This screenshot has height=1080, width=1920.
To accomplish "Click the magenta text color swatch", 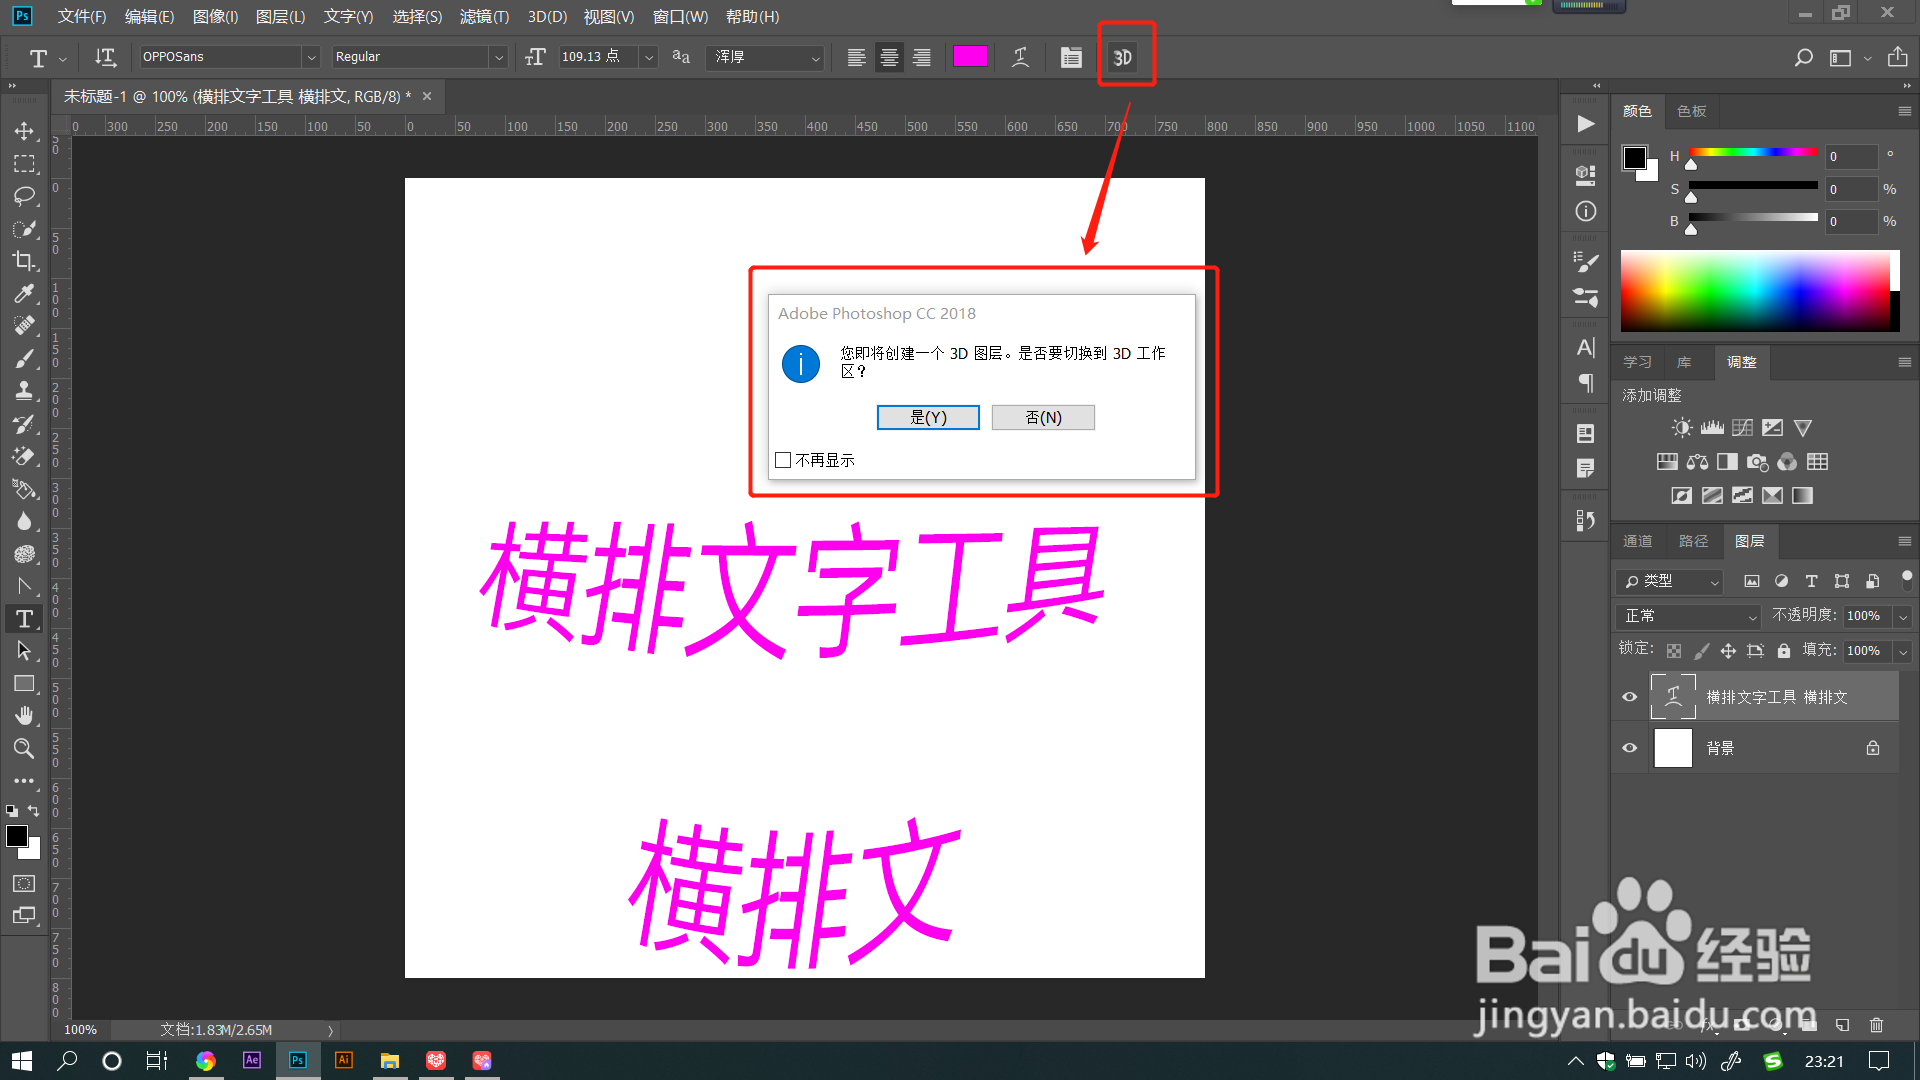I will [x=970, y=57].
